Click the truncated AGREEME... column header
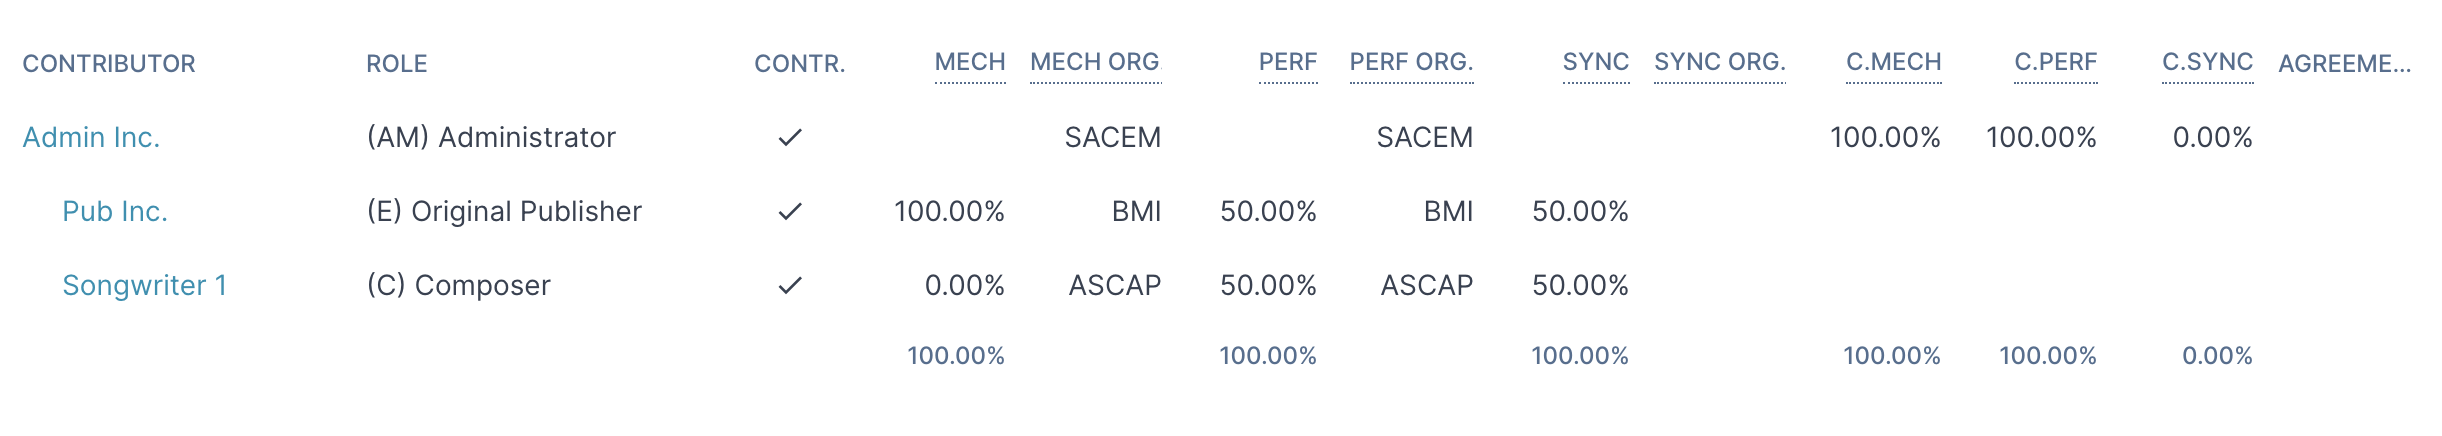The width and height of the screenshot is (2442, 436). point(2345,64)
